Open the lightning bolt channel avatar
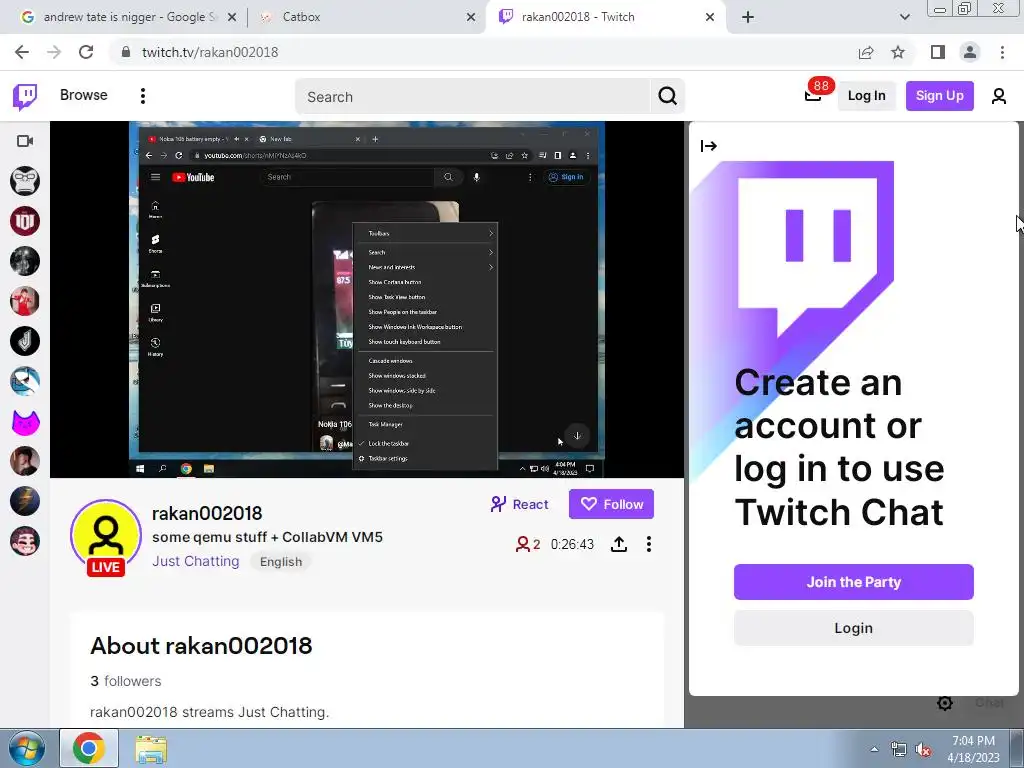1024x768 pixels. point(25,502)
